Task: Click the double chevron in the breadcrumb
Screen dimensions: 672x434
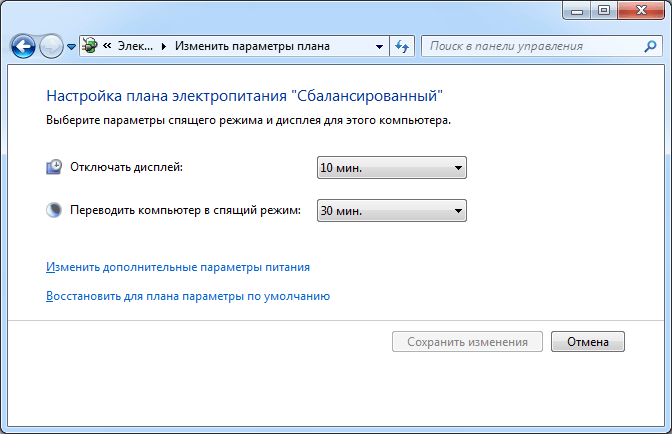Action: [x=107, y=45]
